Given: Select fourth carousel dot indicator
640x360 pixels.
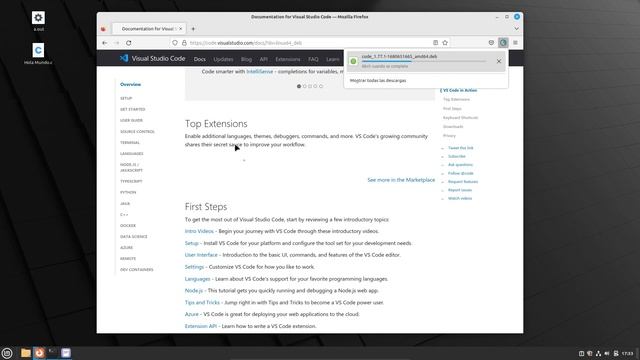Looking at the screenshot, I should pos(315,86).
